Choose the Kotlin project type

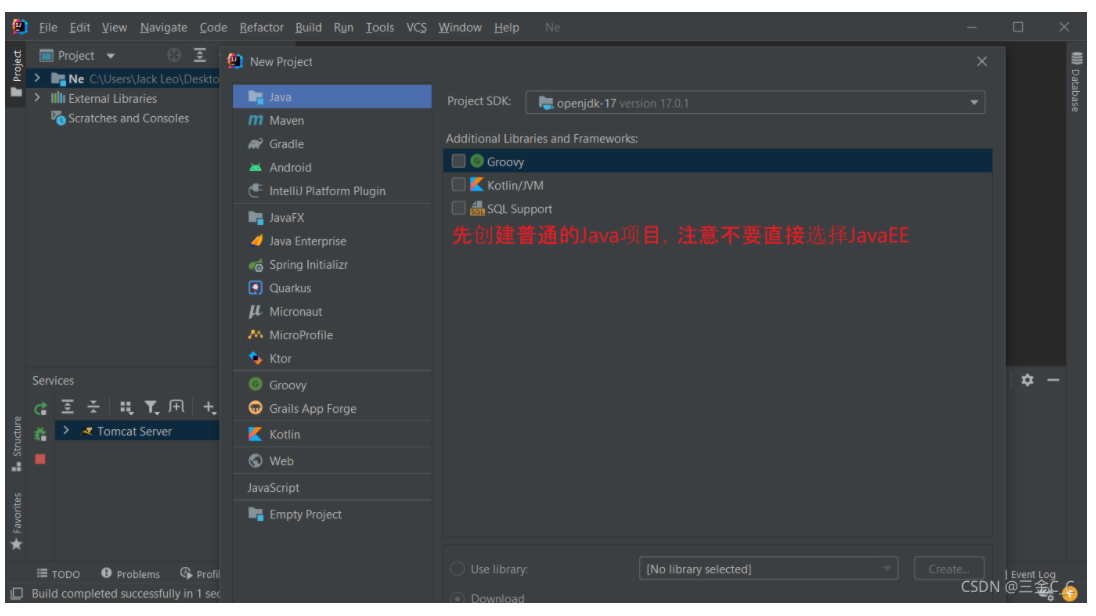[332, 434]
